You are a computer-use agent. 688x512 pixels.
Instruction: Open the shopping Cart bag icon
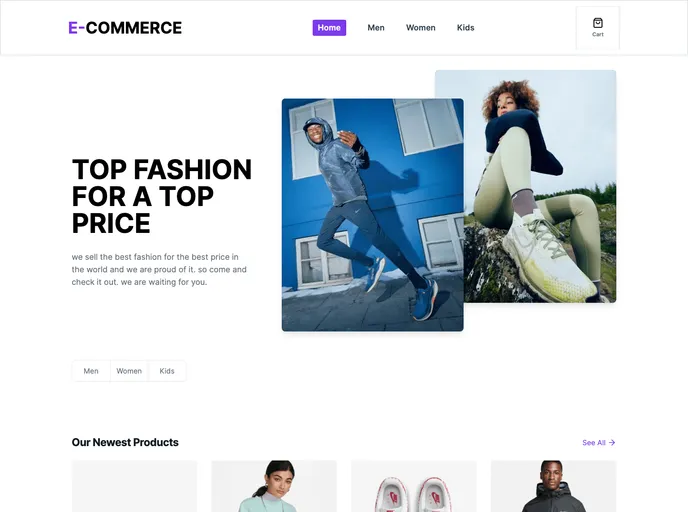pos(598,23)
